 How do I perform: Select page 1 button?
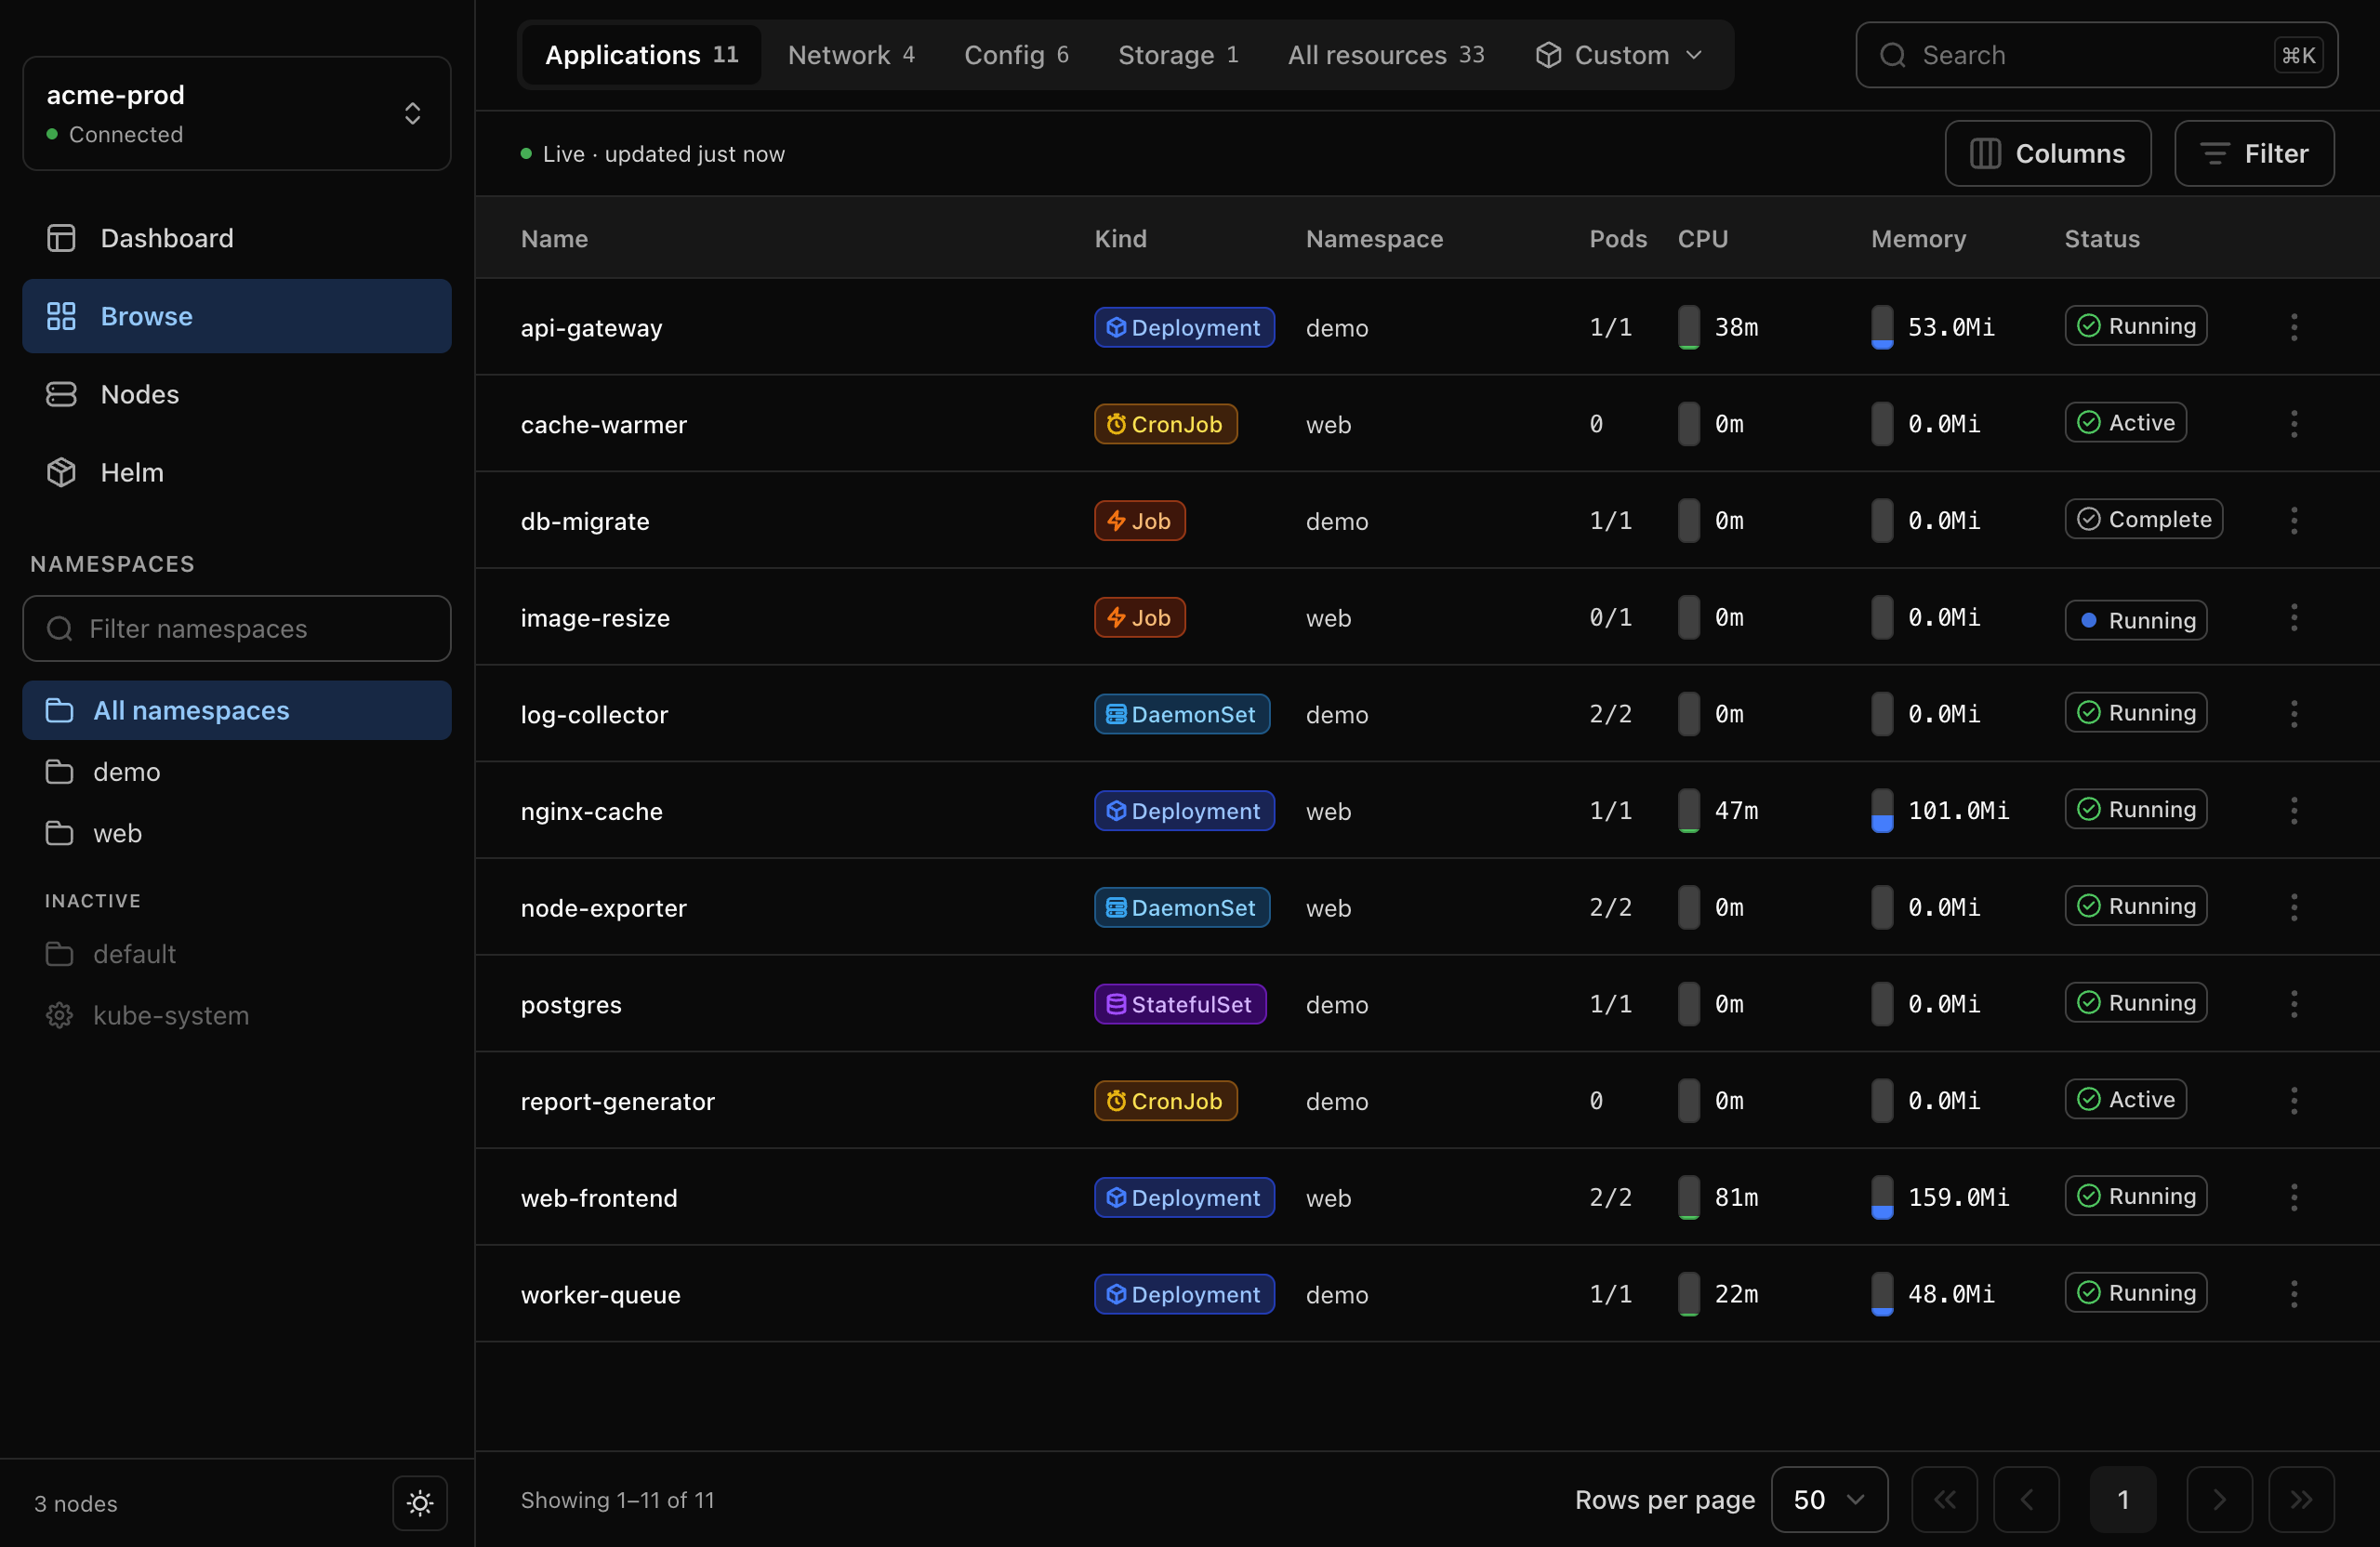click(x=2122, y=1499)
